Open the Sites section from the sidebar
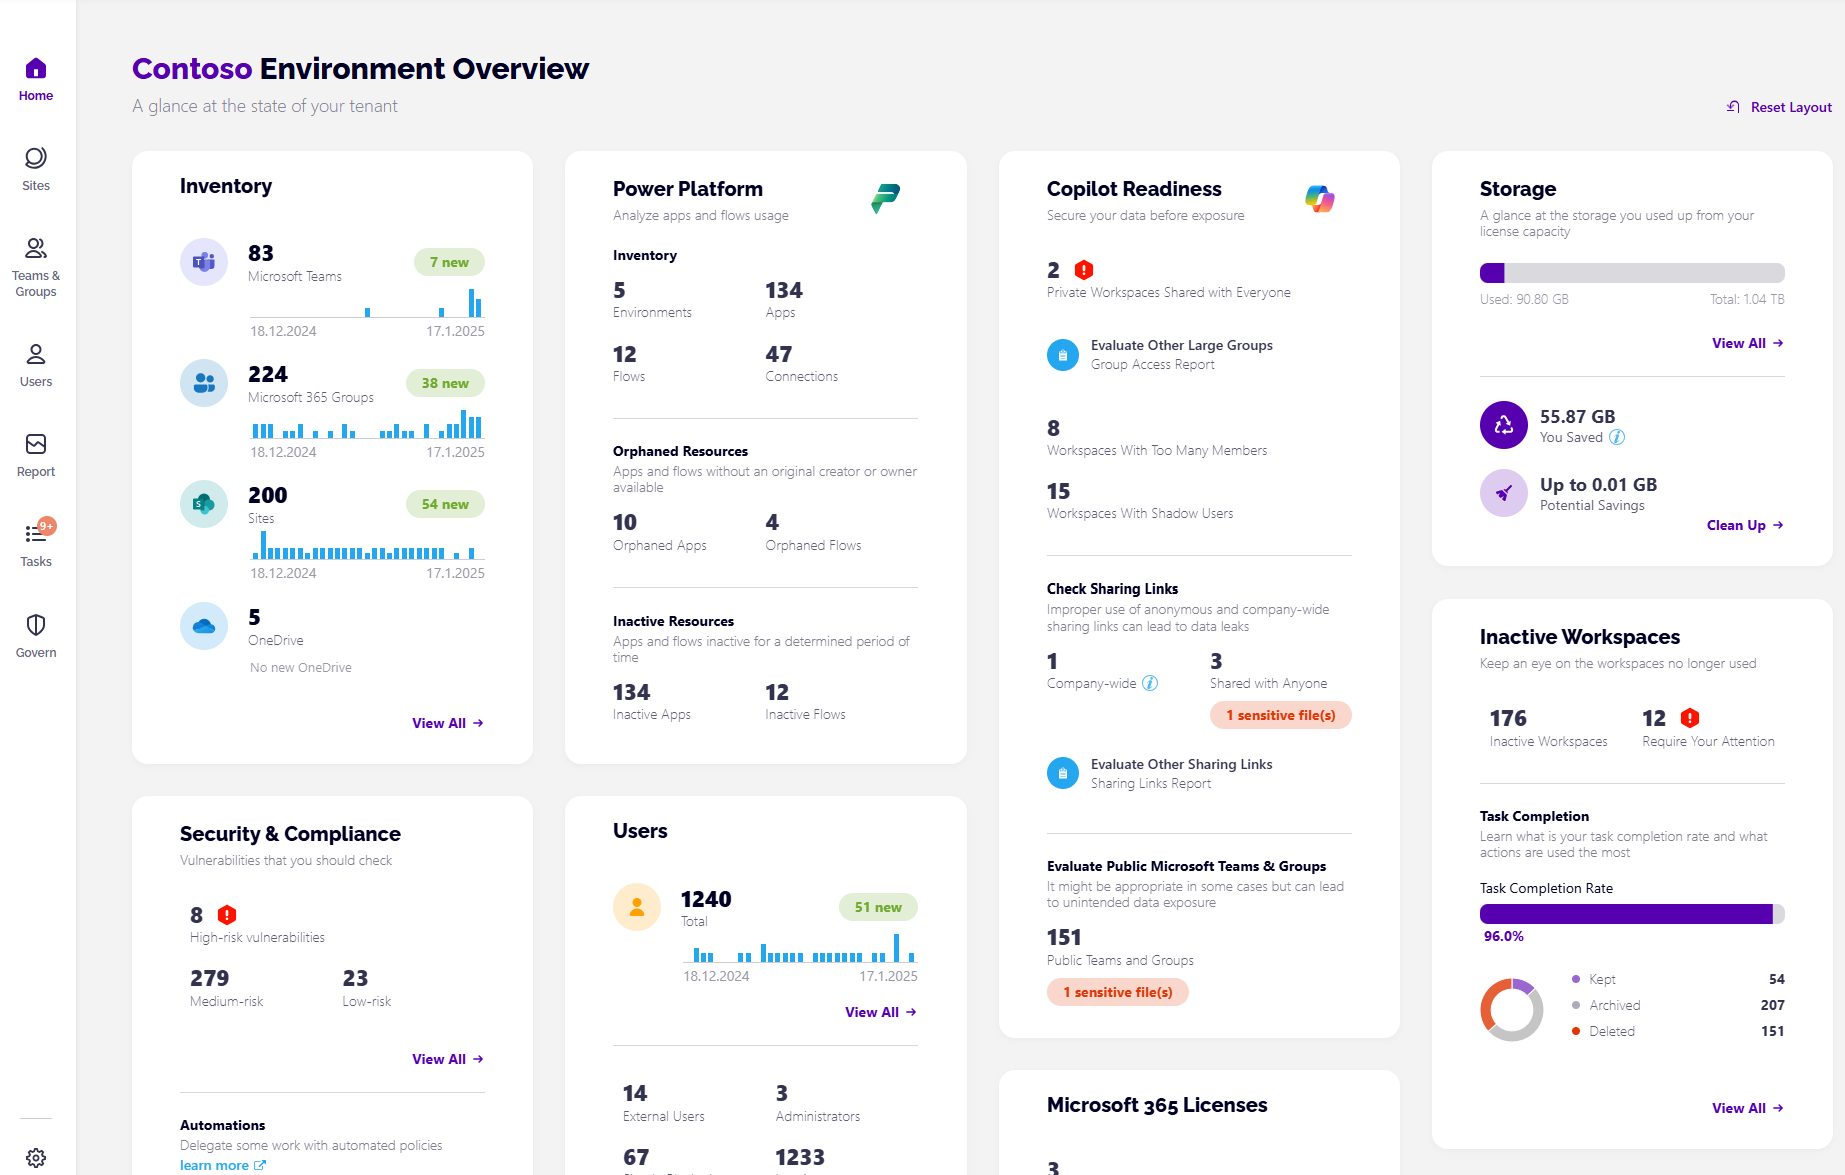The height and width of the screenshot is (1175, 1845). [x=36, y=158]
